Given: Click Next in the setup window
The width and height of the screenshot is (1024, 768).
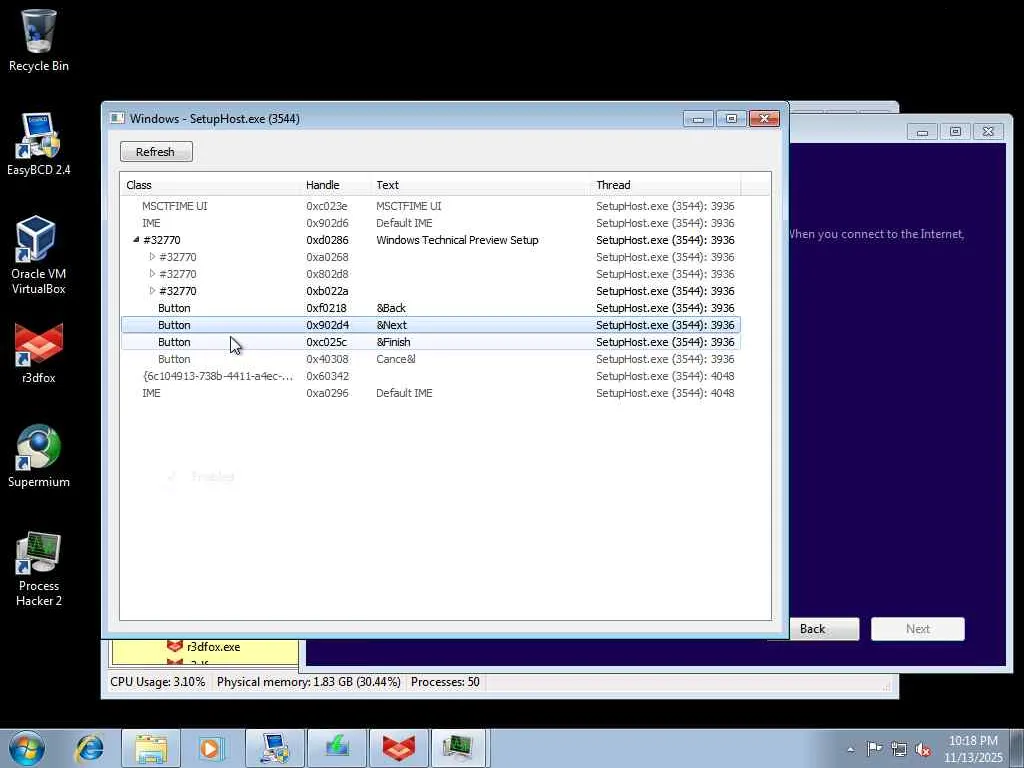Looking at the screenshot, I should 918,629.
